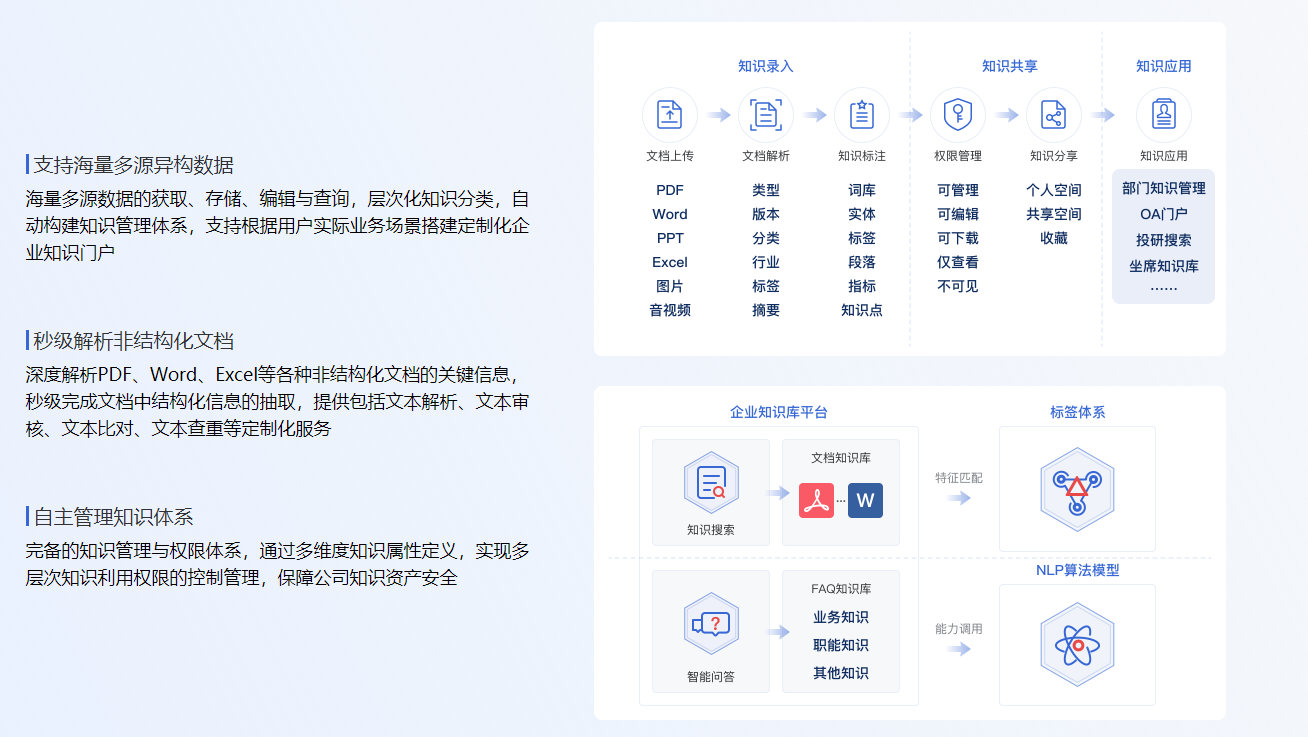Image resolution: width=1308 pixels, height=737 pixels.
Task: Click 坐席知识库 in the 知识应用 box
Action: click(x=1164, y=266)
